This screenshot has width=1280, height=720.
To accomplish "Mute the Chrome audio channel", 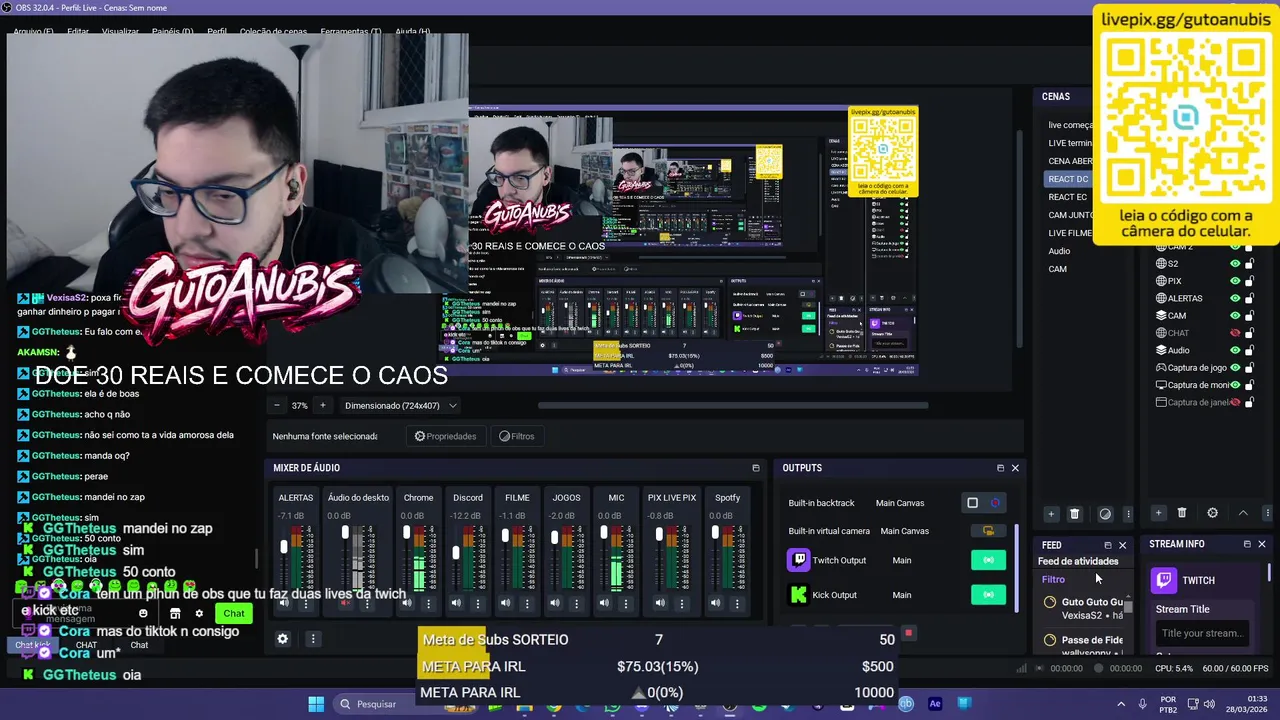I will pos(406,603).
